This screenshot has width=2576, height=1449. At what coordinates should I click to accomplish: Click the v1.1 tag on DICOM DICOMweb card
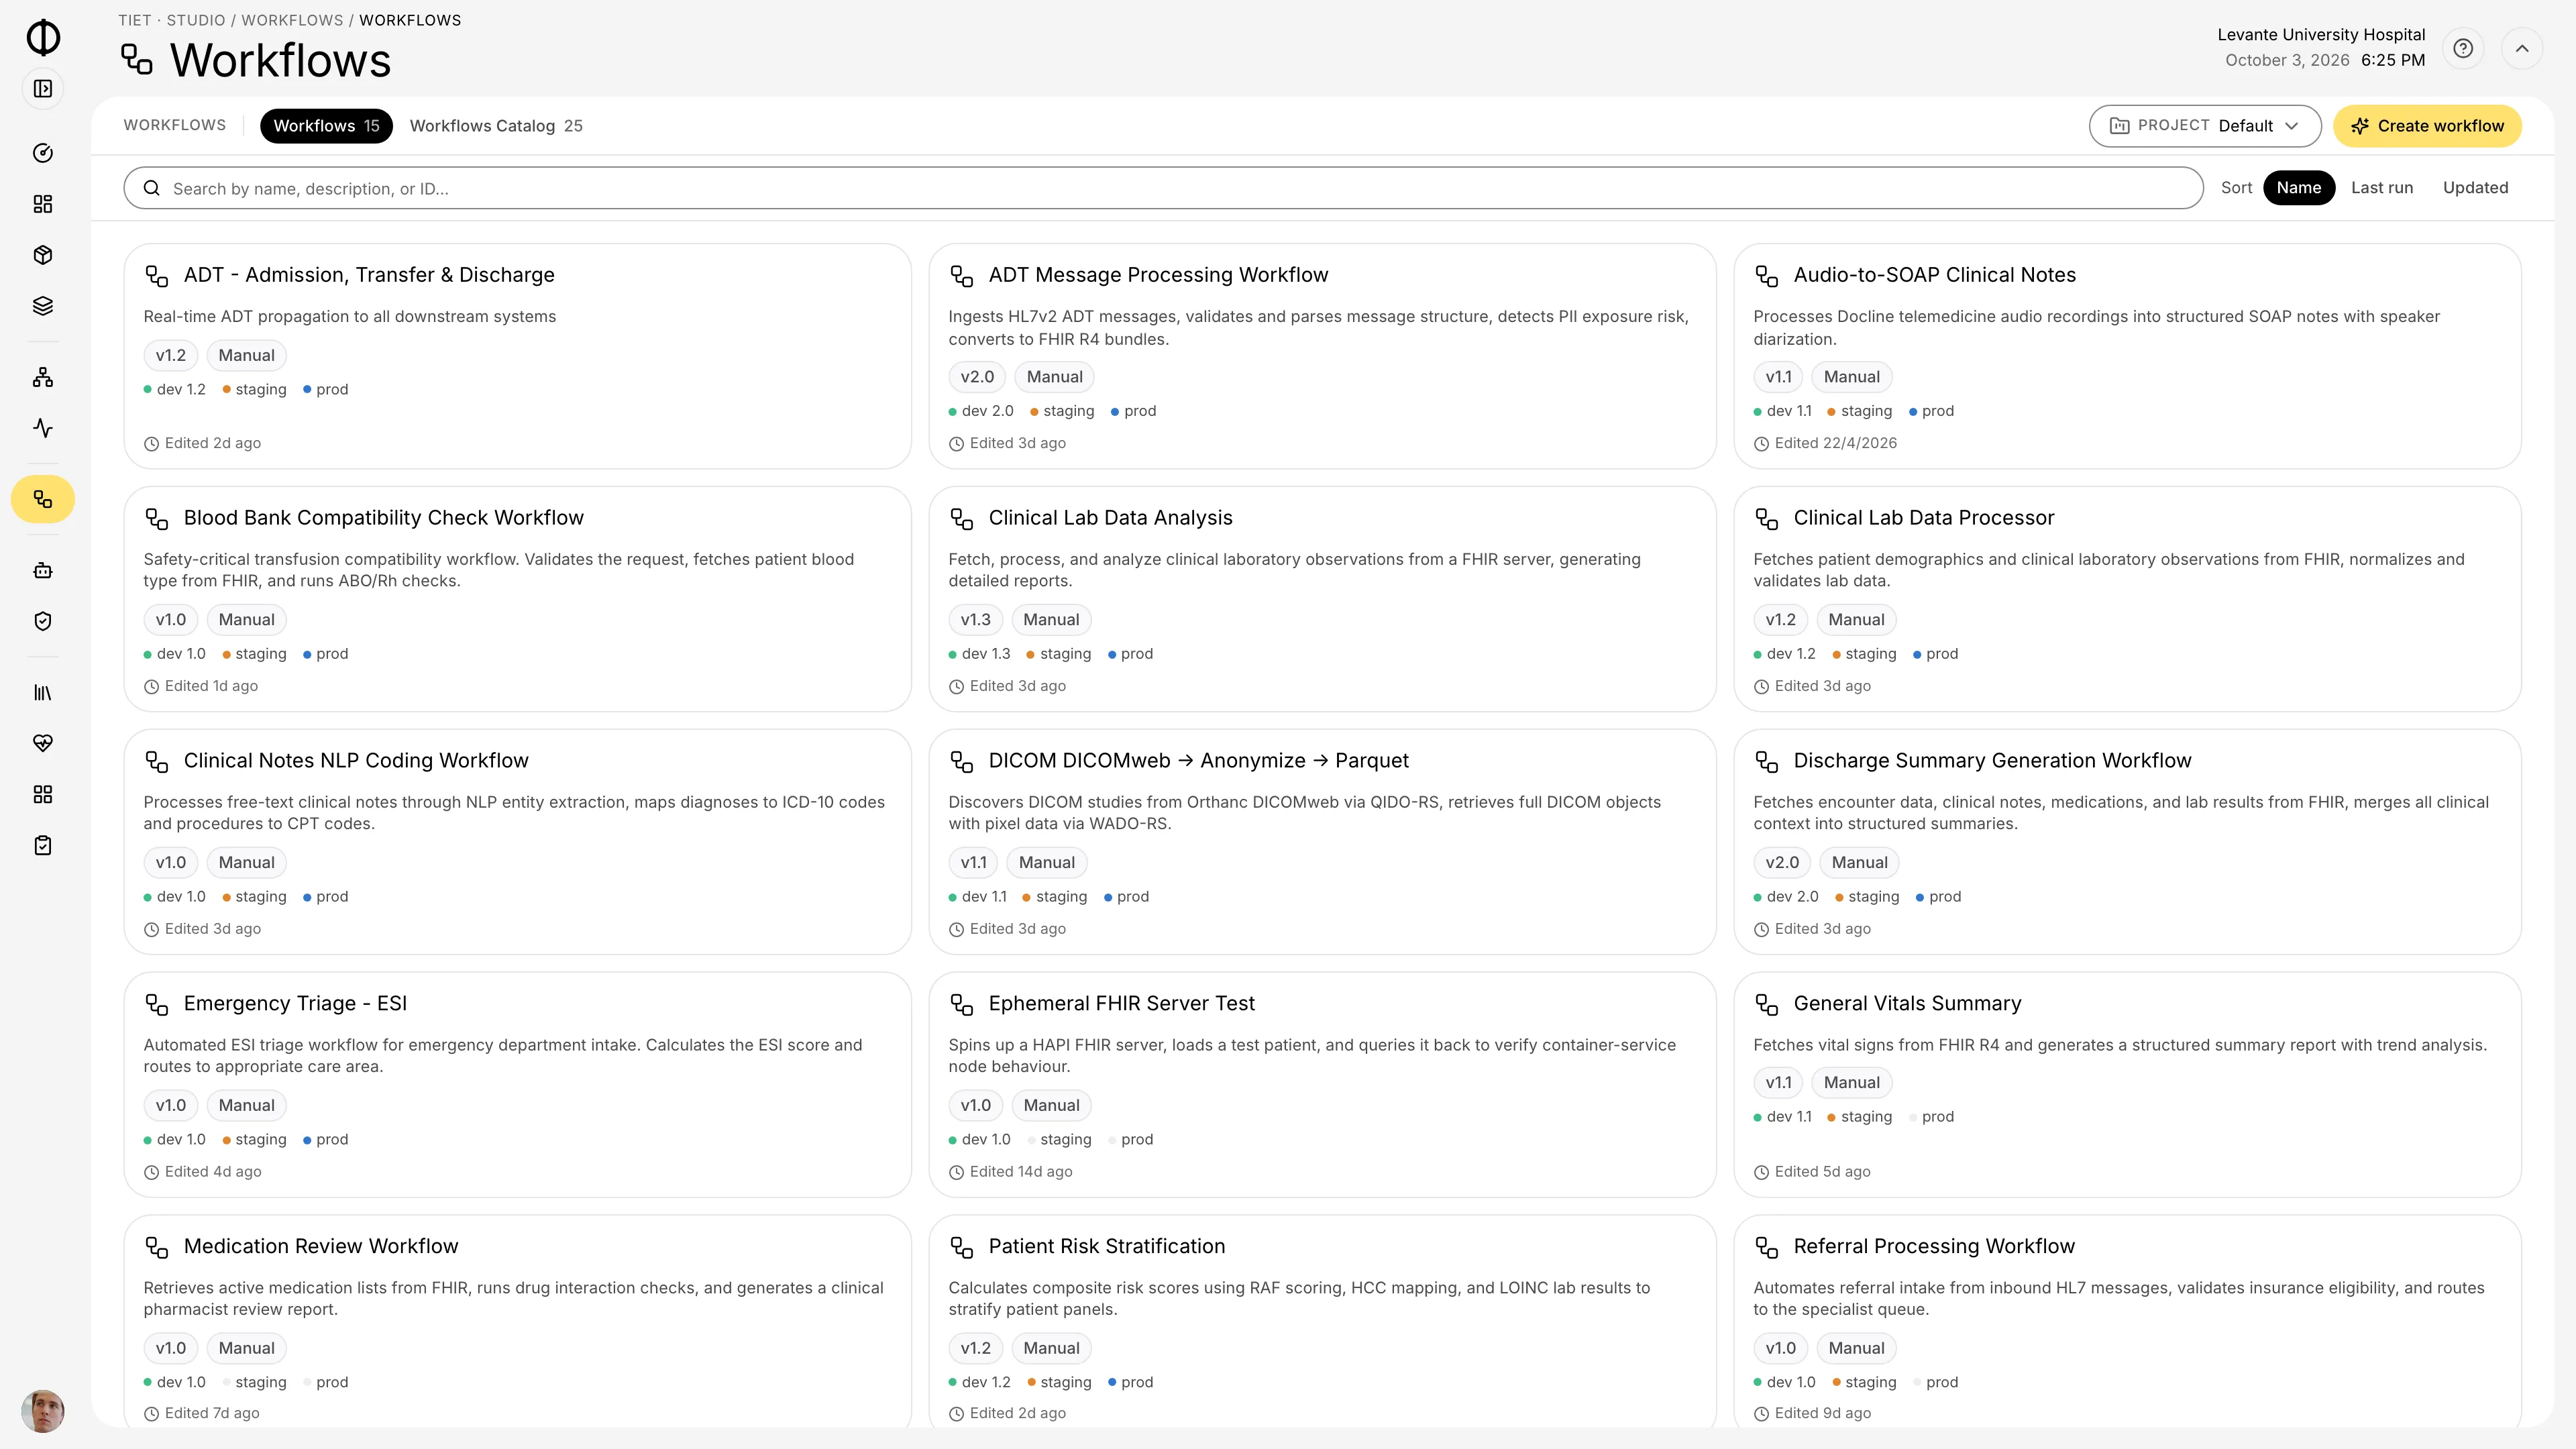pyautogui.click(x=973, y=863)
